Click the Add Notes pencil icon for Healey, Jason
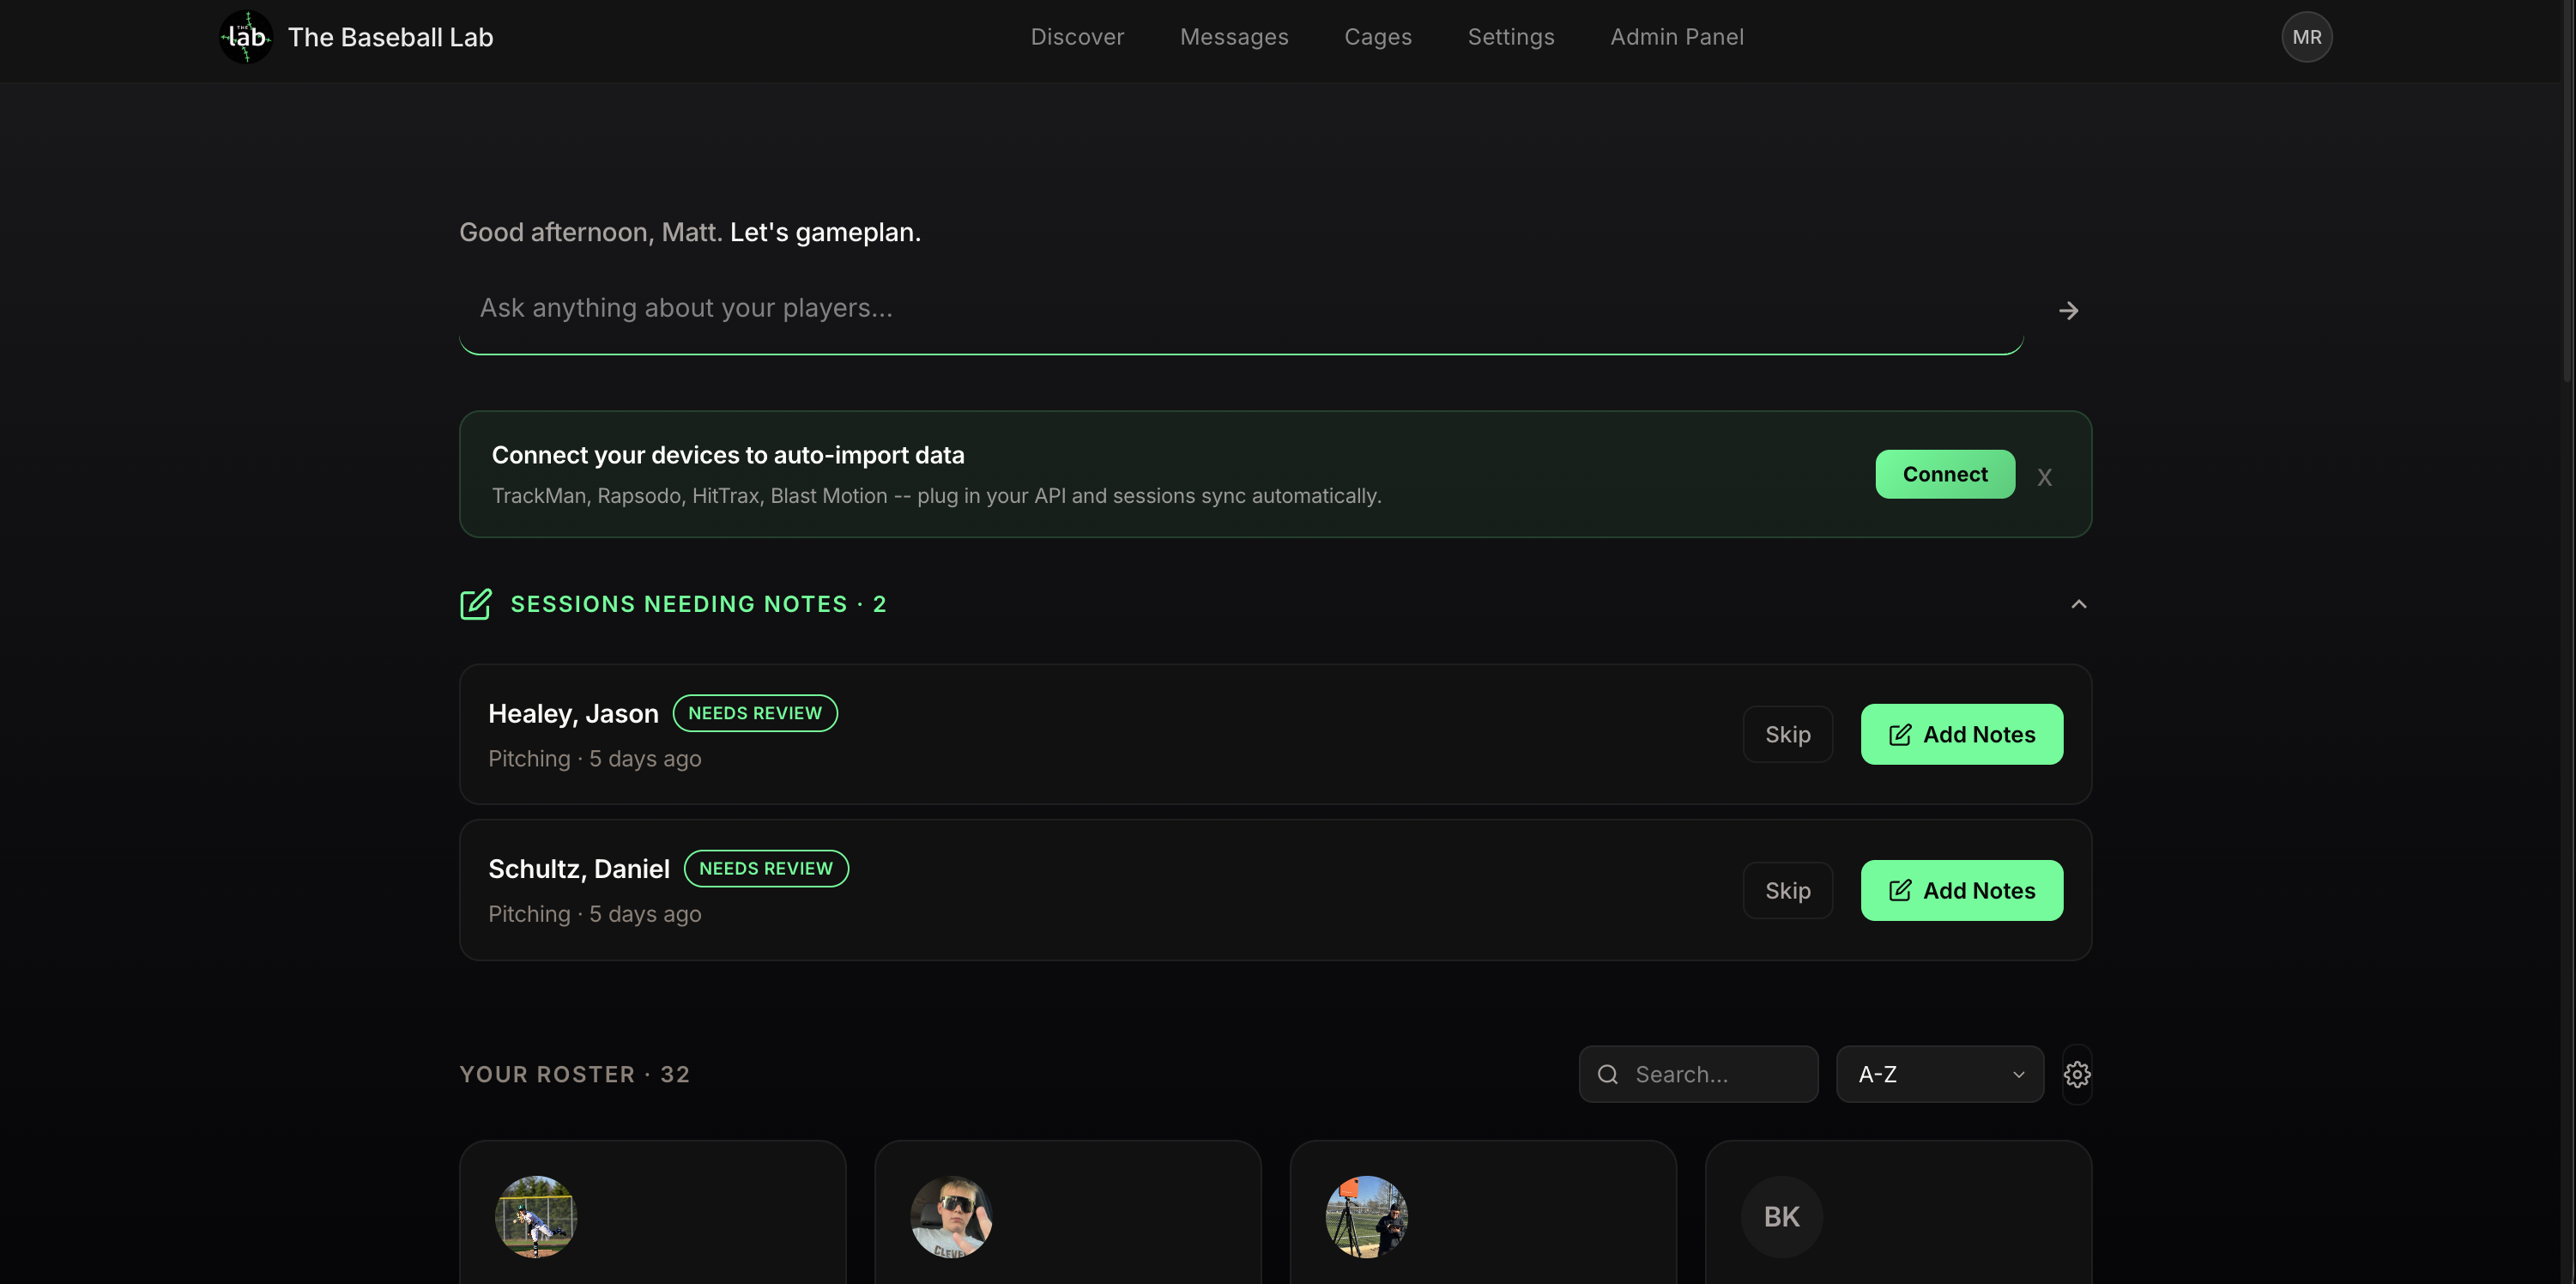This screenshot has height=1284, width=2576. point(1899,733)
